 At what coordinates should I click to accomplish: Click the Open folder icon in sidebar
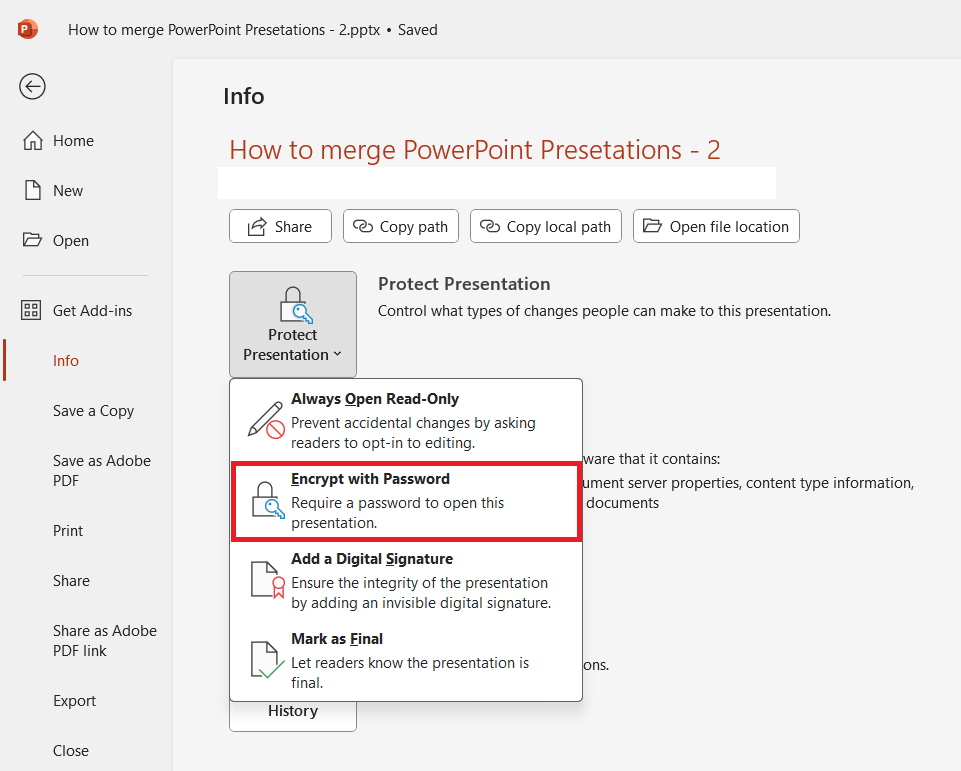pos(32,240)
